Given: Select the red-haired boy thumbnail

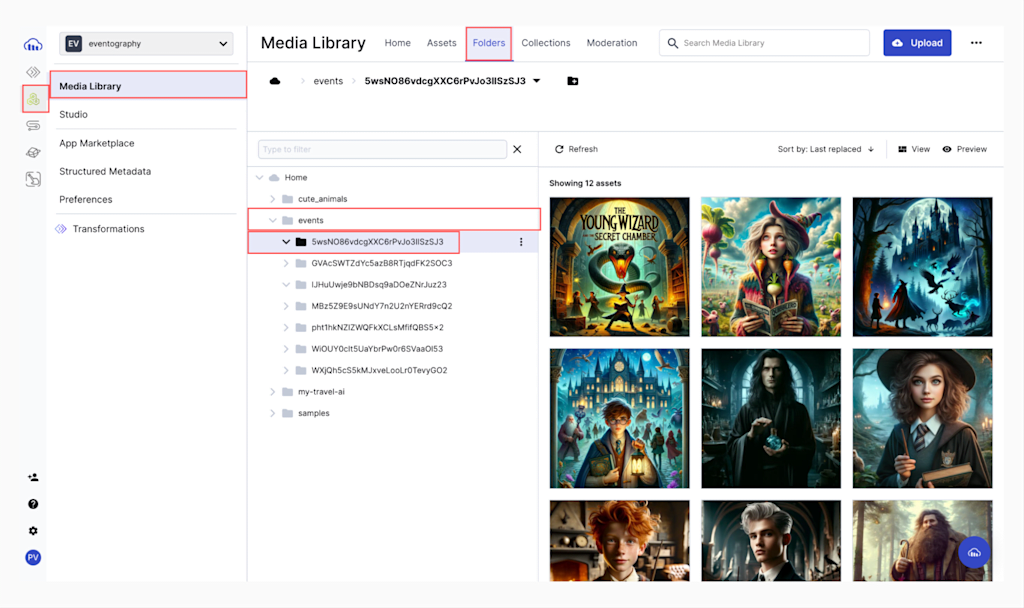Looking at the screenshot, I should 619,541.
